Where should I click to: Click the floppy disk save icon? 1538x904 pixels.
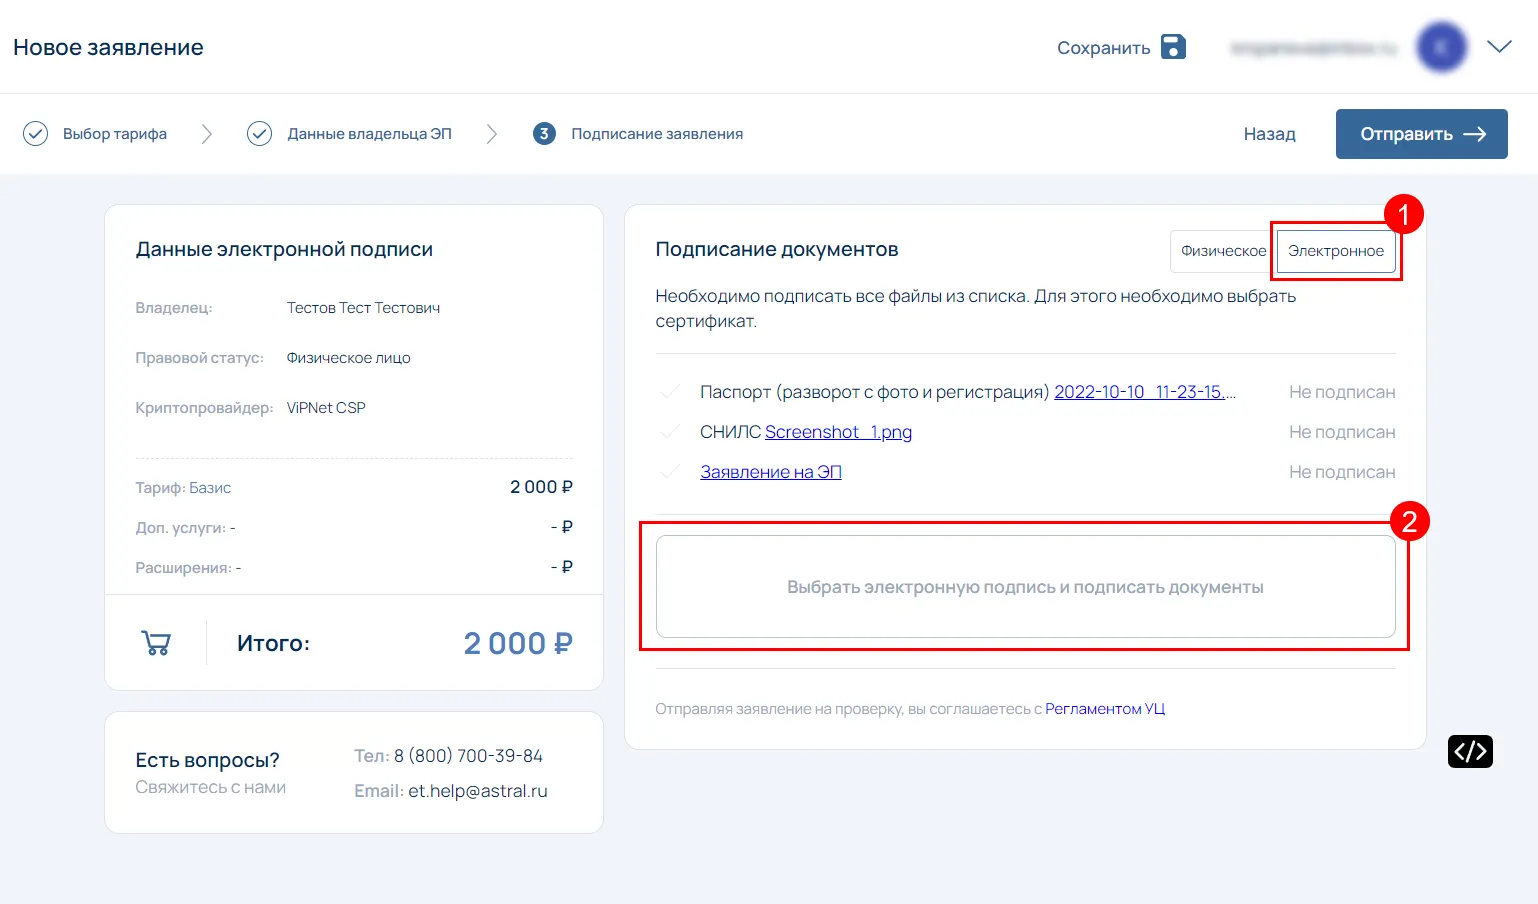point(1173,47)
